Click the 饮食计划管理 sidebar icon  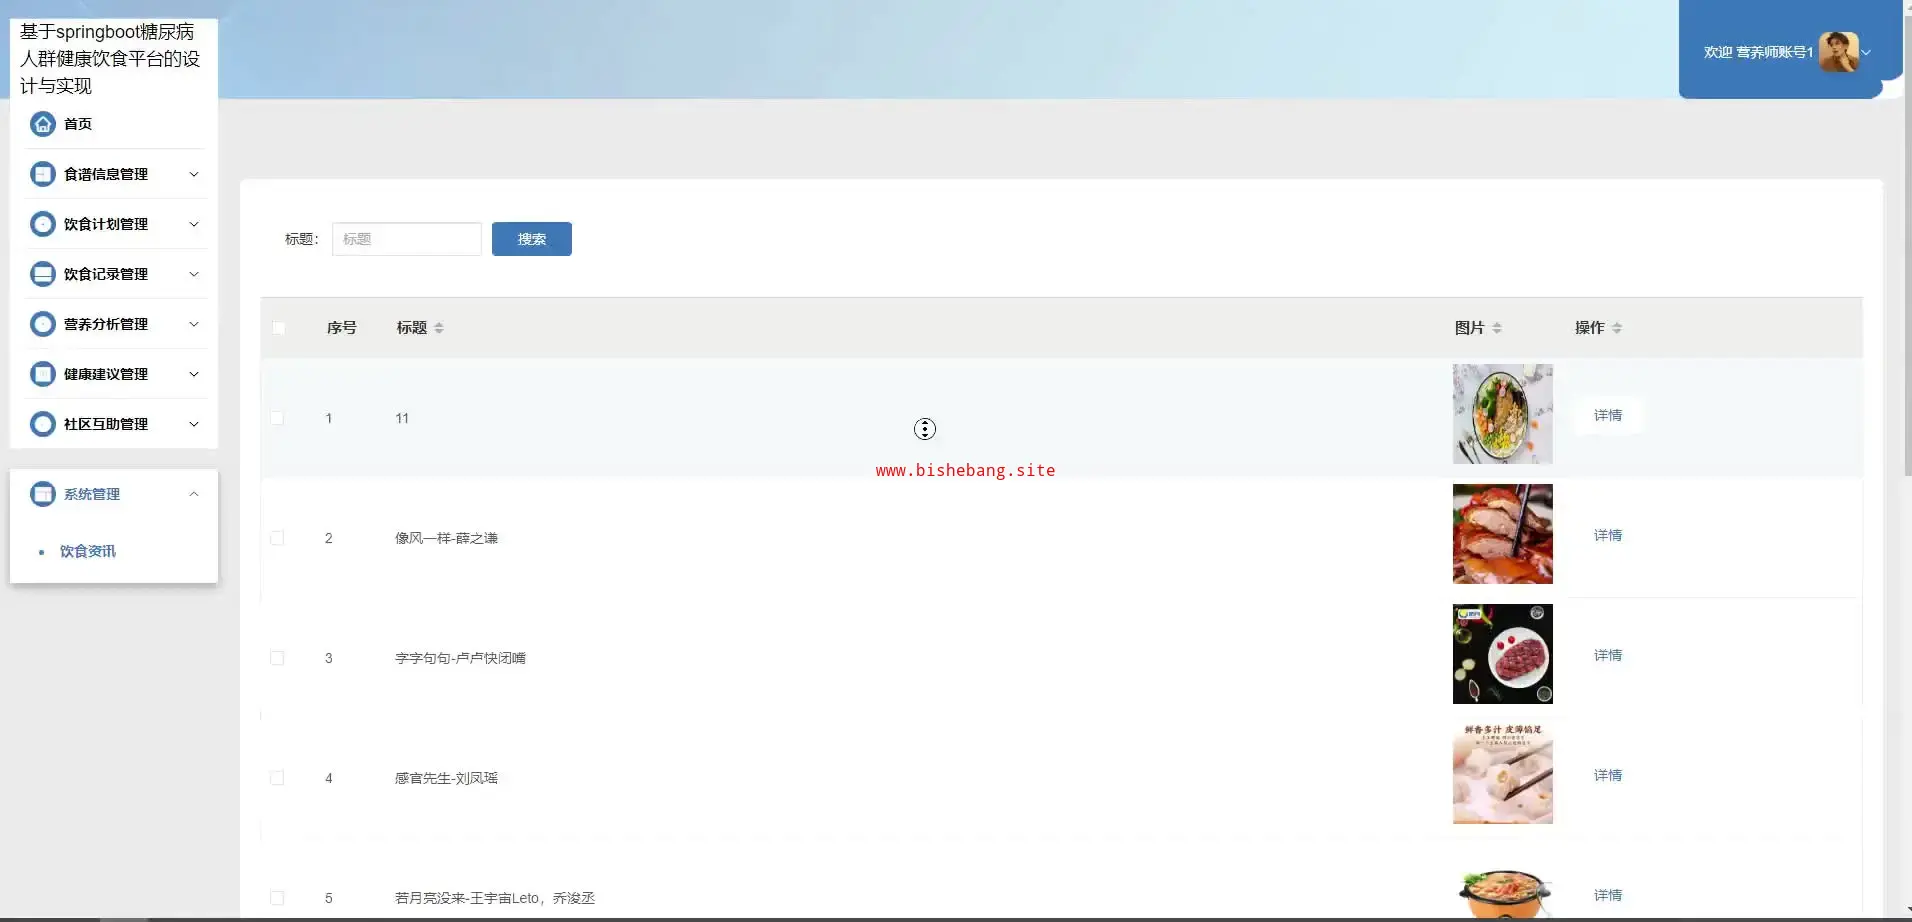point(43,224)
